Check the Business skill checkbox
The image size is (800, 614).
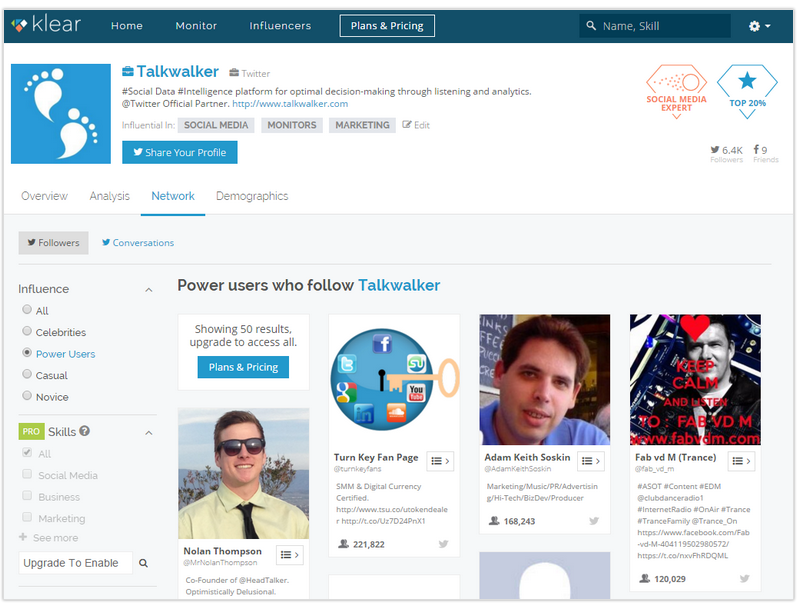[27, 495]
